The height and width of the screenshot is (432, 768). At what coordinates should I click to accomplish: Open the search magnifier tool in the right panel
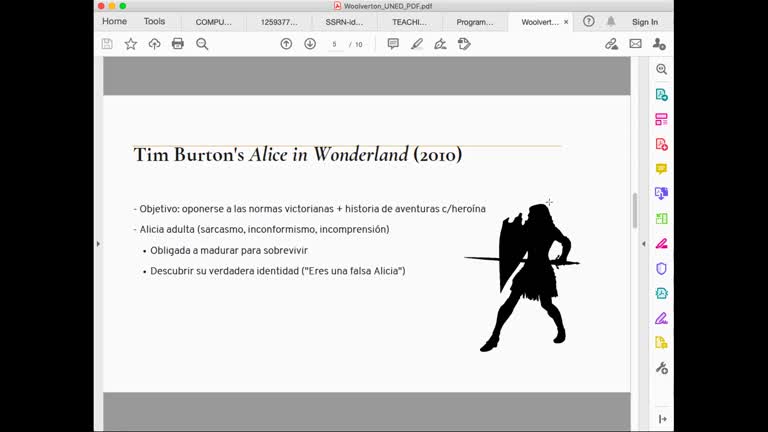[661, 70]
